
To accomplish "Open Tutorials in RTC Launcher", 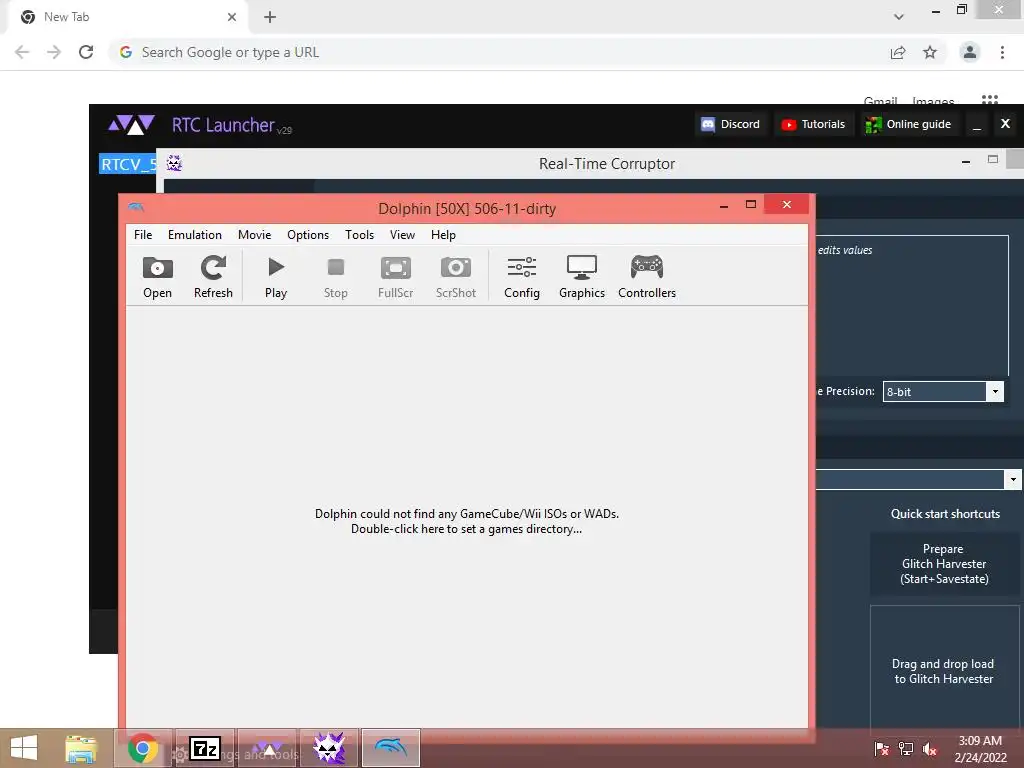I will [814, 124].
